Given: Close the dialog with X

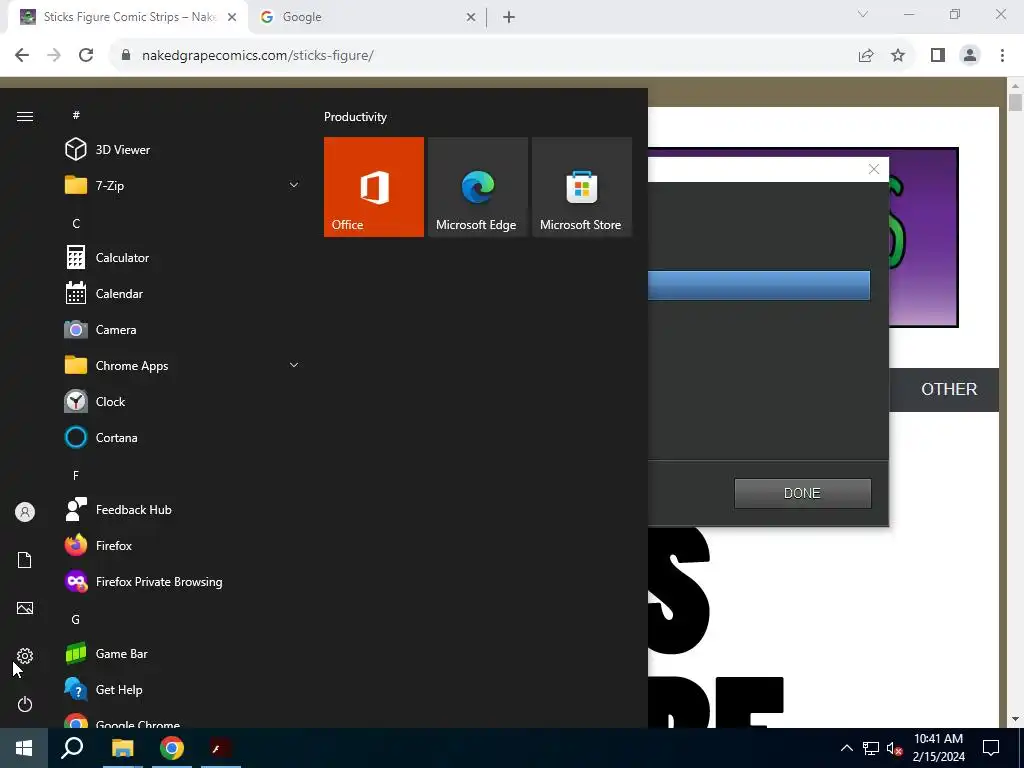Looking at the screenshot, I should (874, 169).
